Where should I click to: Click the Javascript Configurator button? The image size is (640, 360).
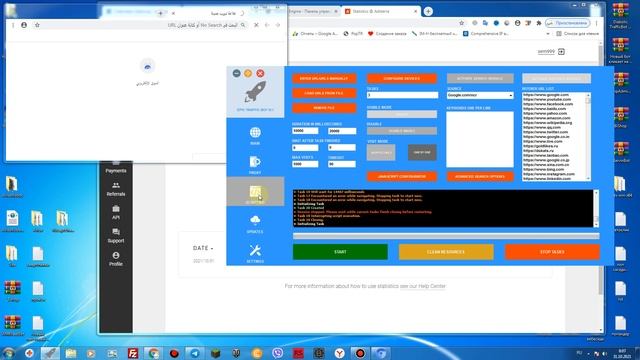tap(402, 176)
